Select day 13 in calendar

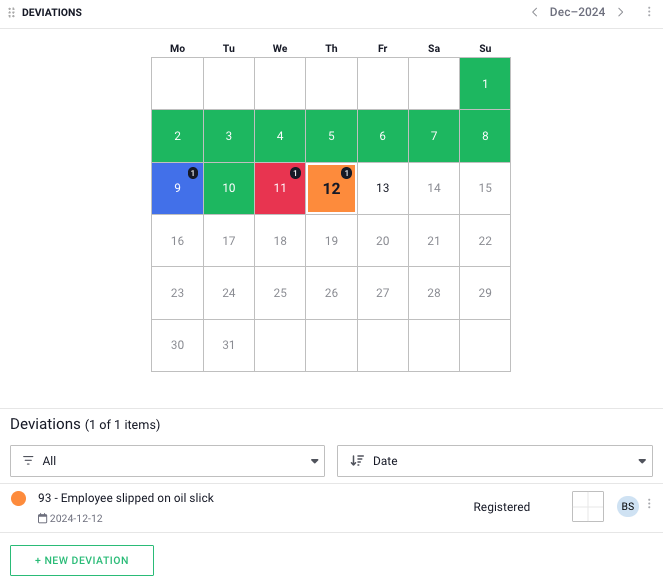point(383,188)
